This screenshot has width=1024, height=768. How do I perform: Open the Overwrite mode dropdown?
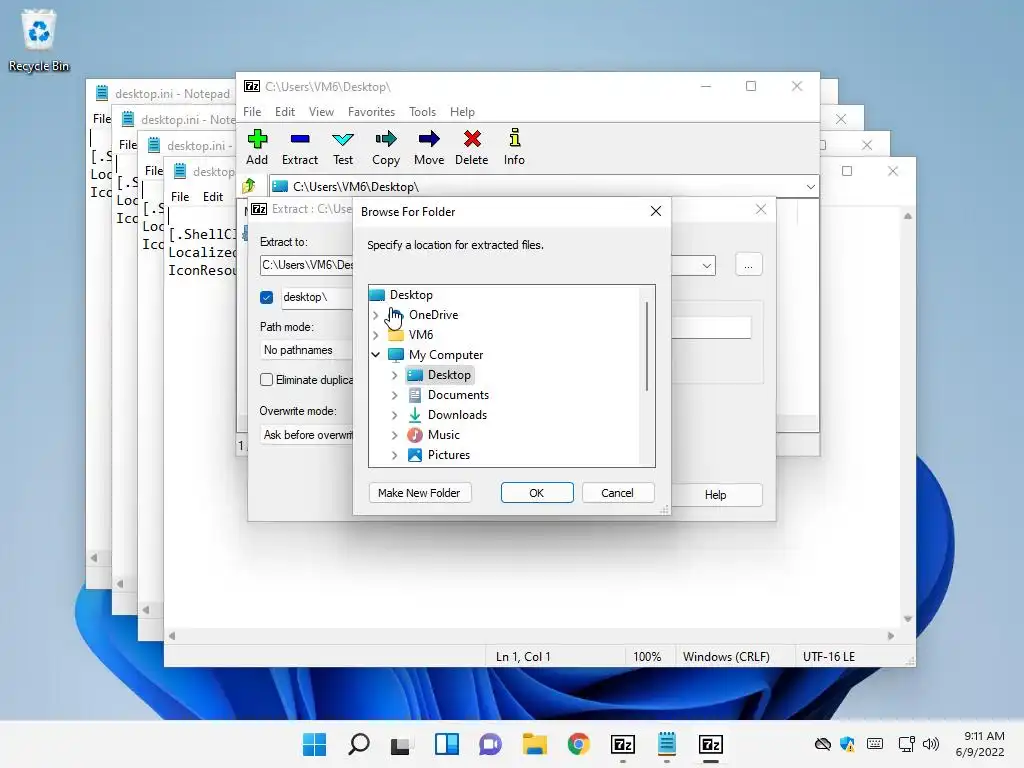point(306,435)
